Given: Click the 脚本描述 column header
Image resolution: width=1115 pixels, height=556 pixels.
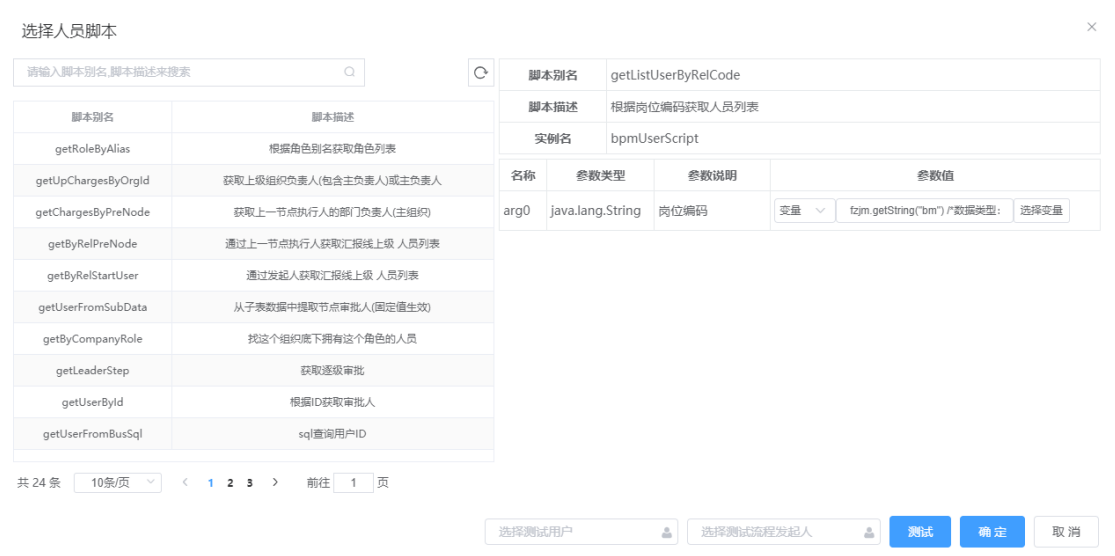Looking at the screenshot, I should tap(333, 117).
